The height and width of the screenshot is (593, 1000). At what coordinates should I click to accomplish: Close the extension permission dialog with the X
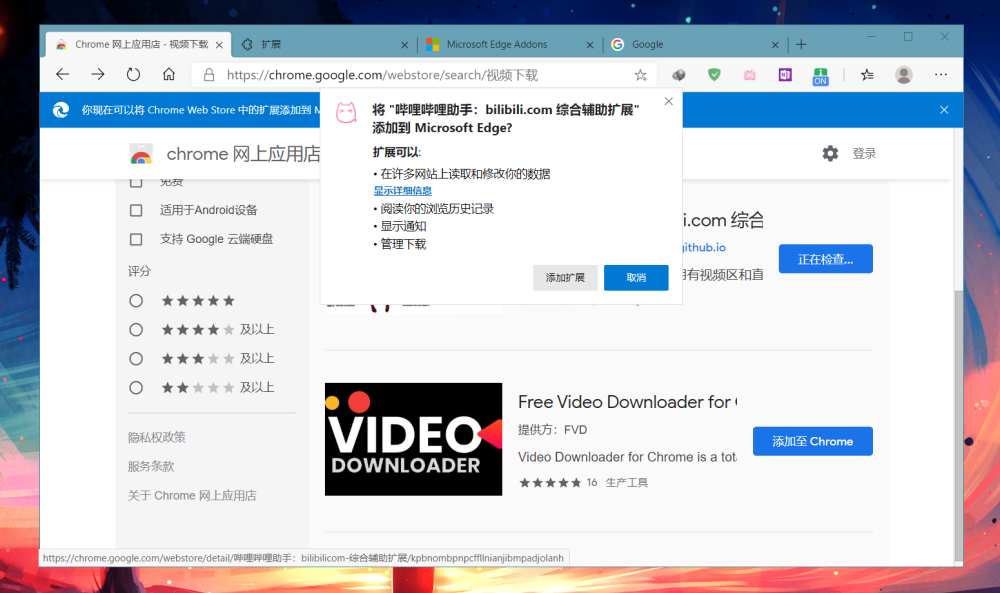tap(668, 101)
